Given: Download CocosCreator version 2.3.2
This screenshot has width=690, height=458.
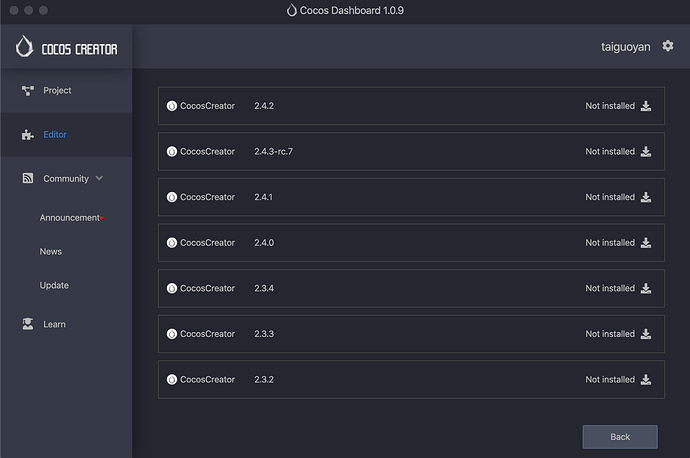Looking at the screenshot, I should 646,380.
